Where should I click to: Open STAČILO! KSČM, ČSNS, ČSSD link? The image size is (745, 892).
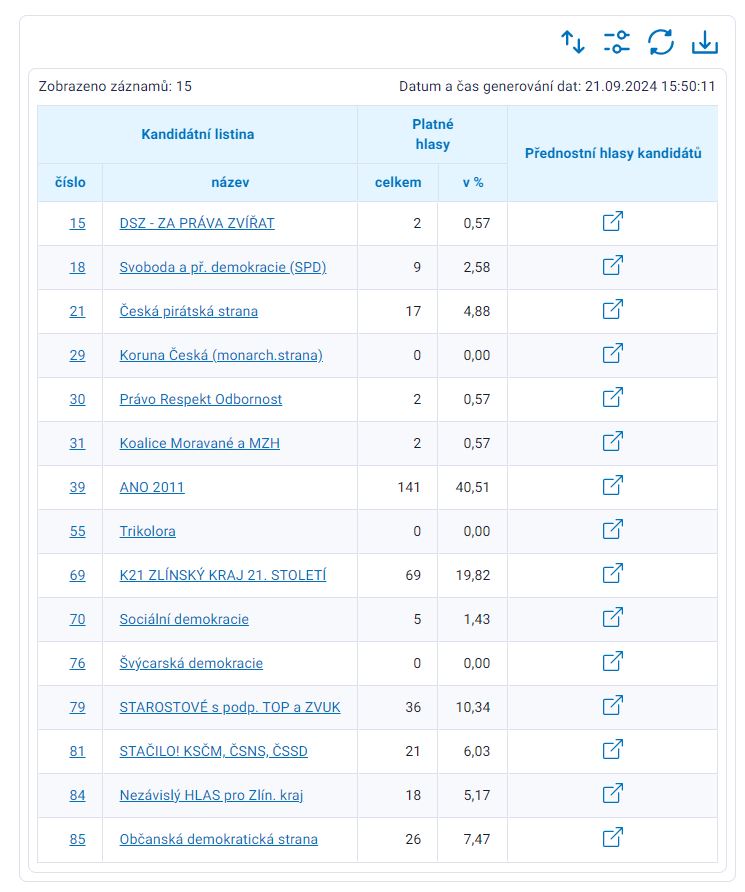coord(213,751)
